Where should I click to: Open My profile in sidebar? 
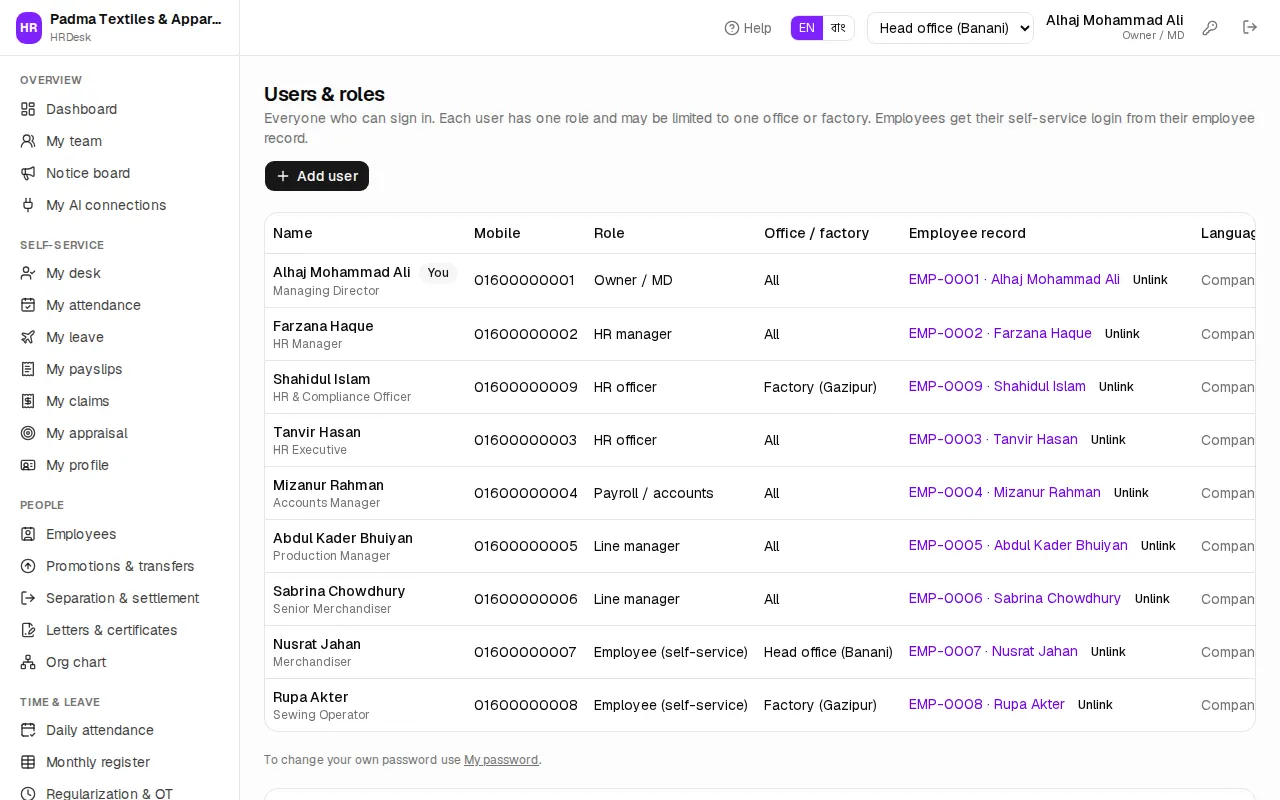point(120,465)
